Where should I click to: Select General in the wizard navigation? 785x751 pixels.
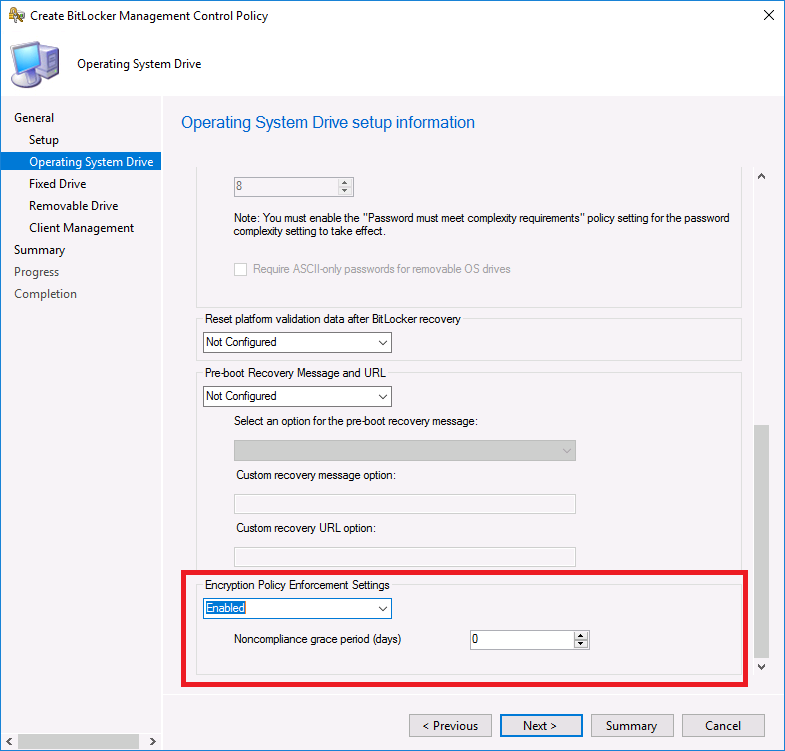tap(34, 118)
